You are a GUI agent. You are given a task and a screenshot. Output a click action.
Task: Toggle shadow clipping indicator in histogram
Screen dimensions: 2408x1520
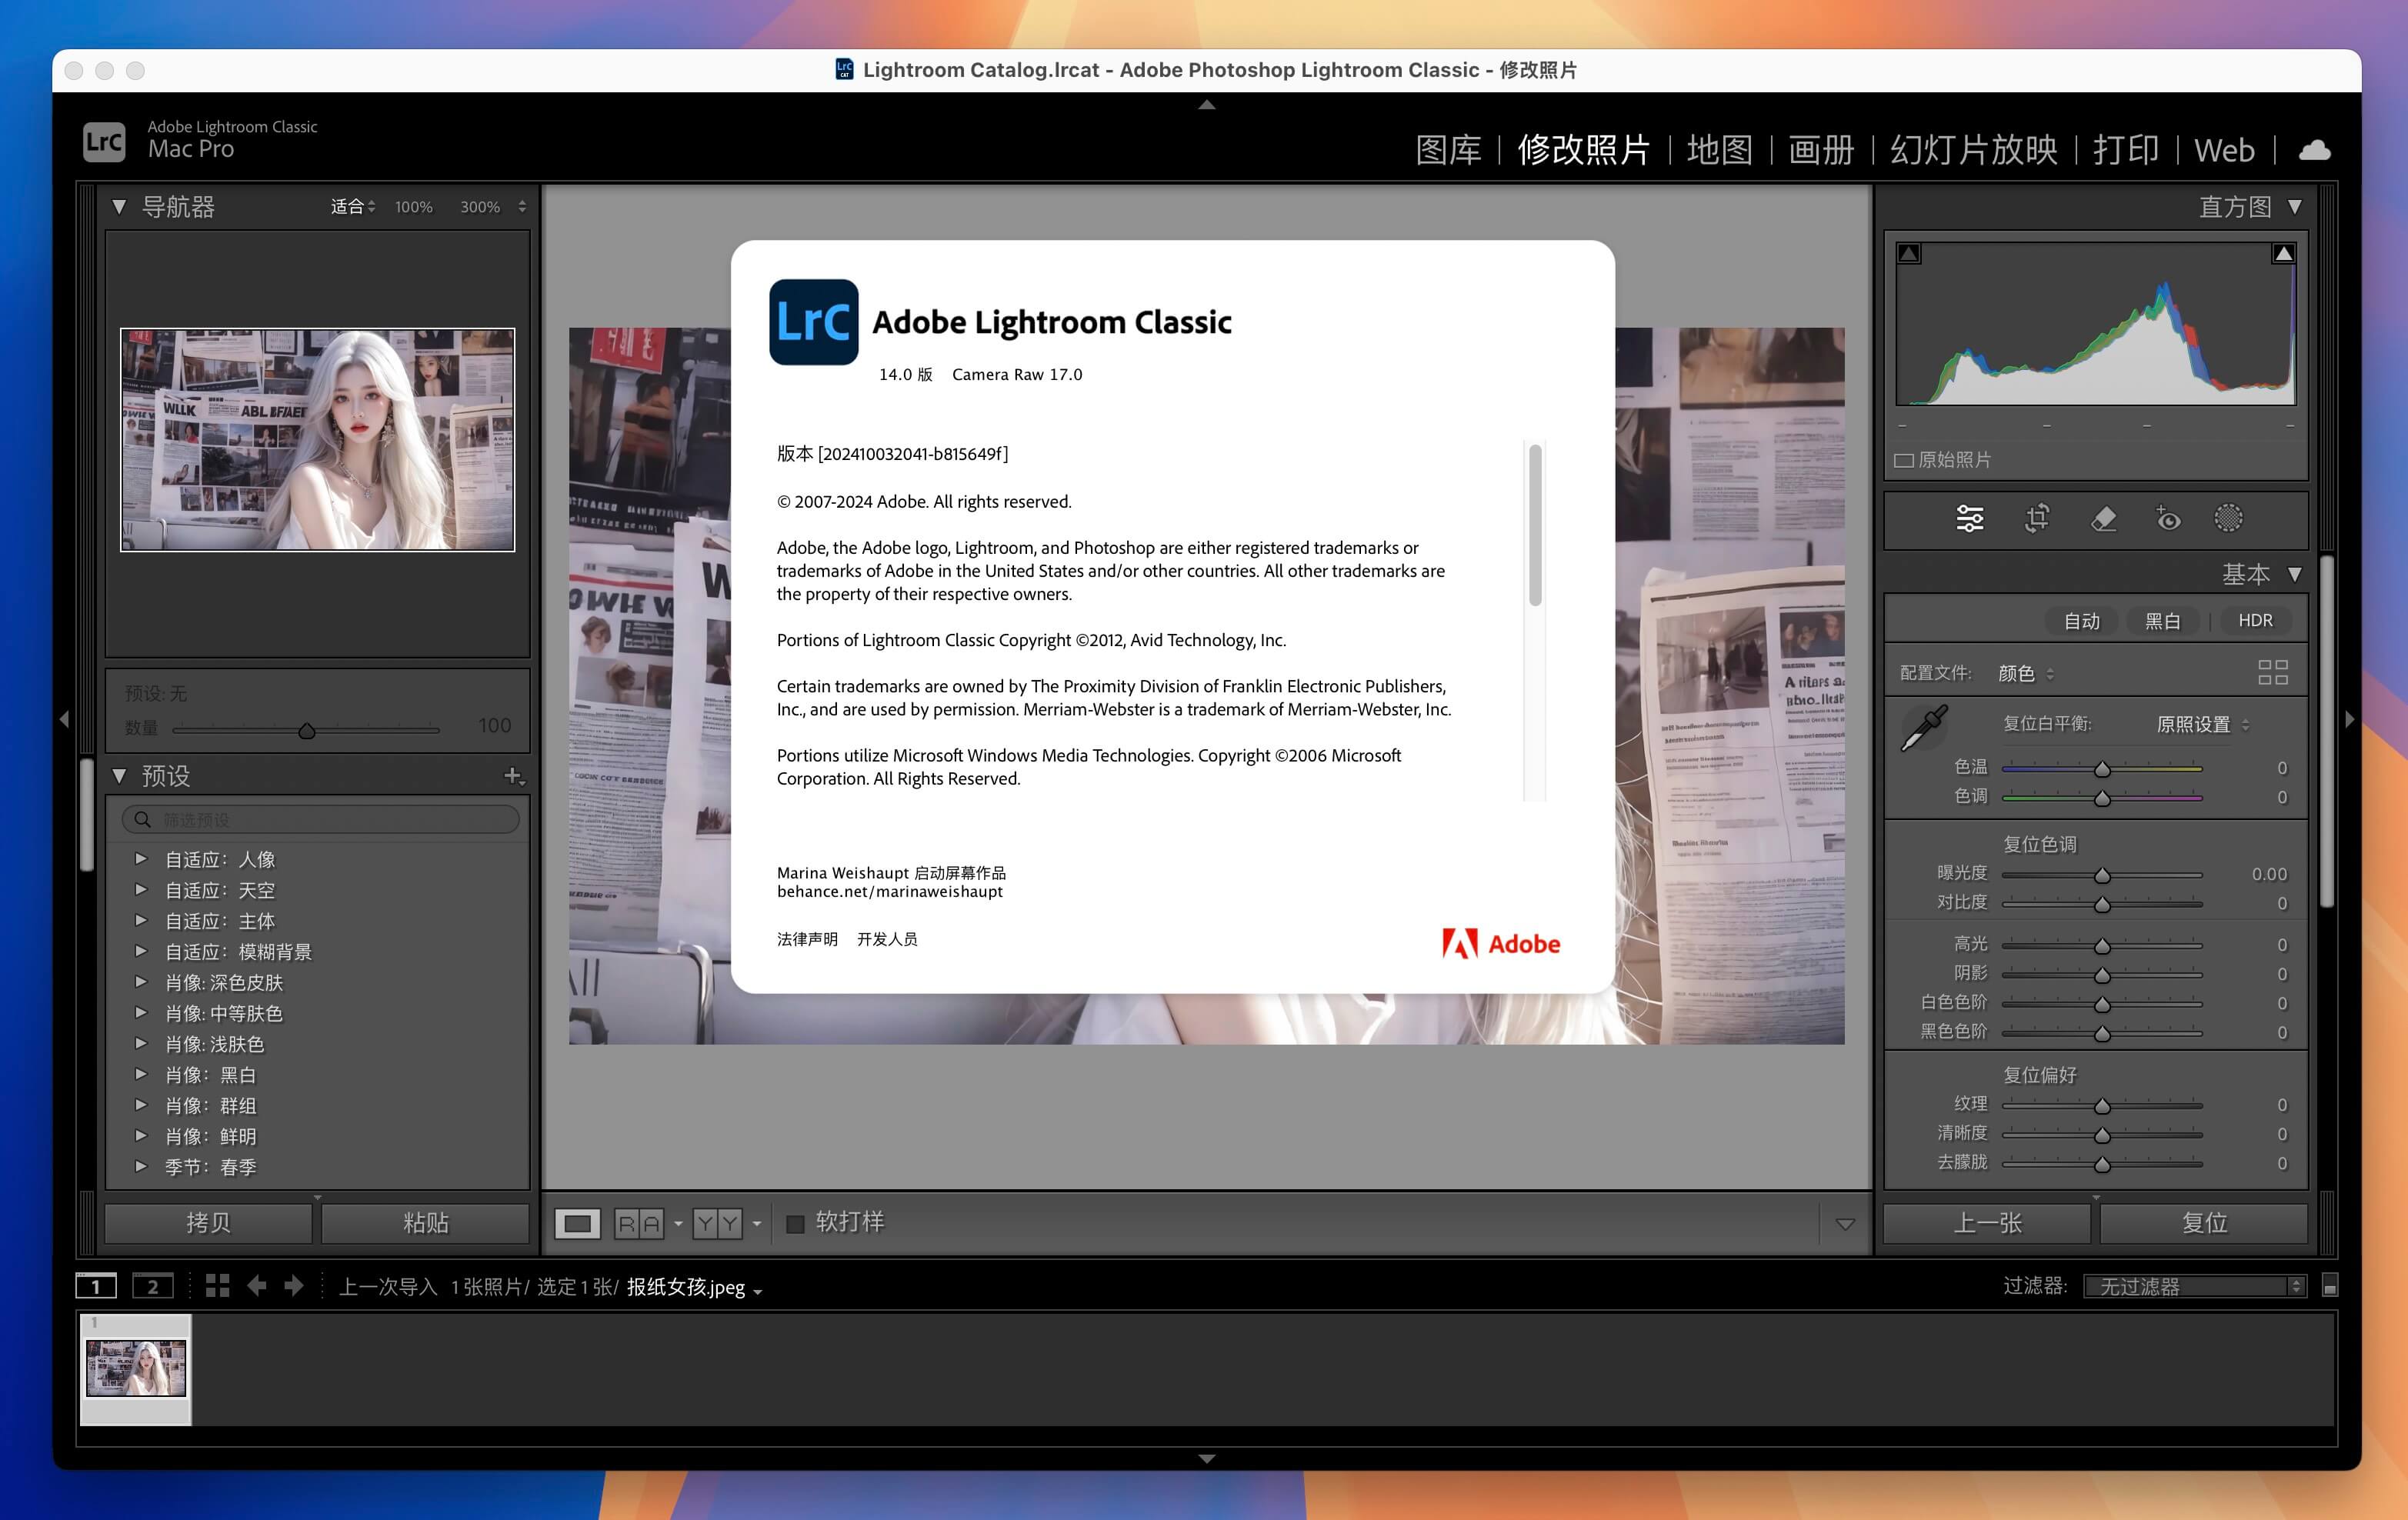click(x=1909, y=254)
